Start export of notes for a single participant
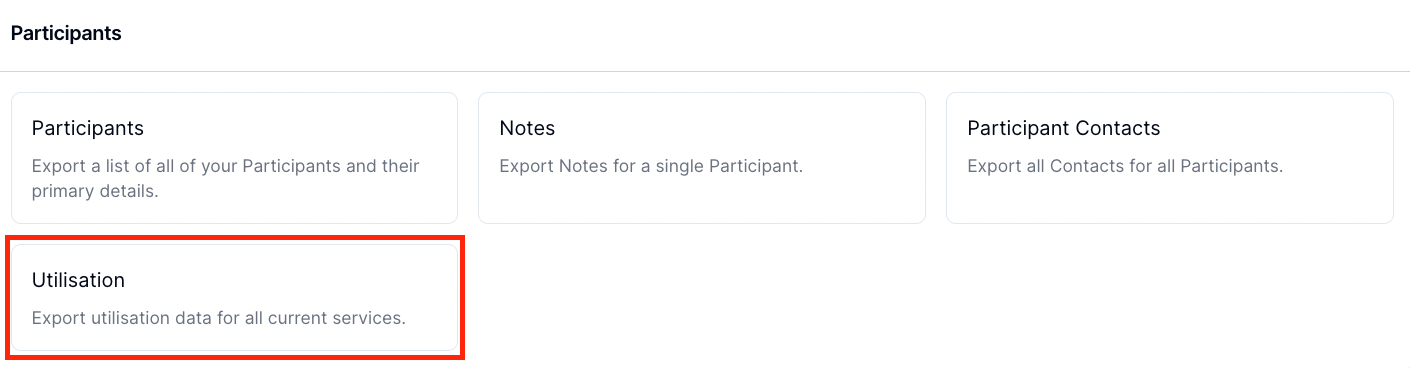 pos(701,158)
